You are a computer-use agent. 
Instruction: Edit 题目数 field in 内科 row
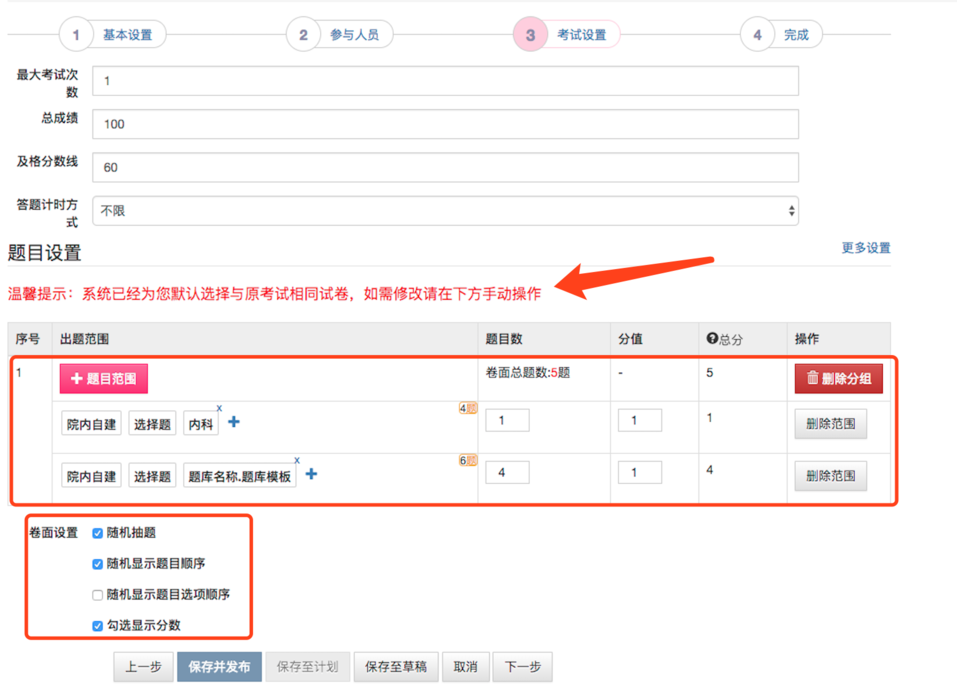click(x=507, y=421)
